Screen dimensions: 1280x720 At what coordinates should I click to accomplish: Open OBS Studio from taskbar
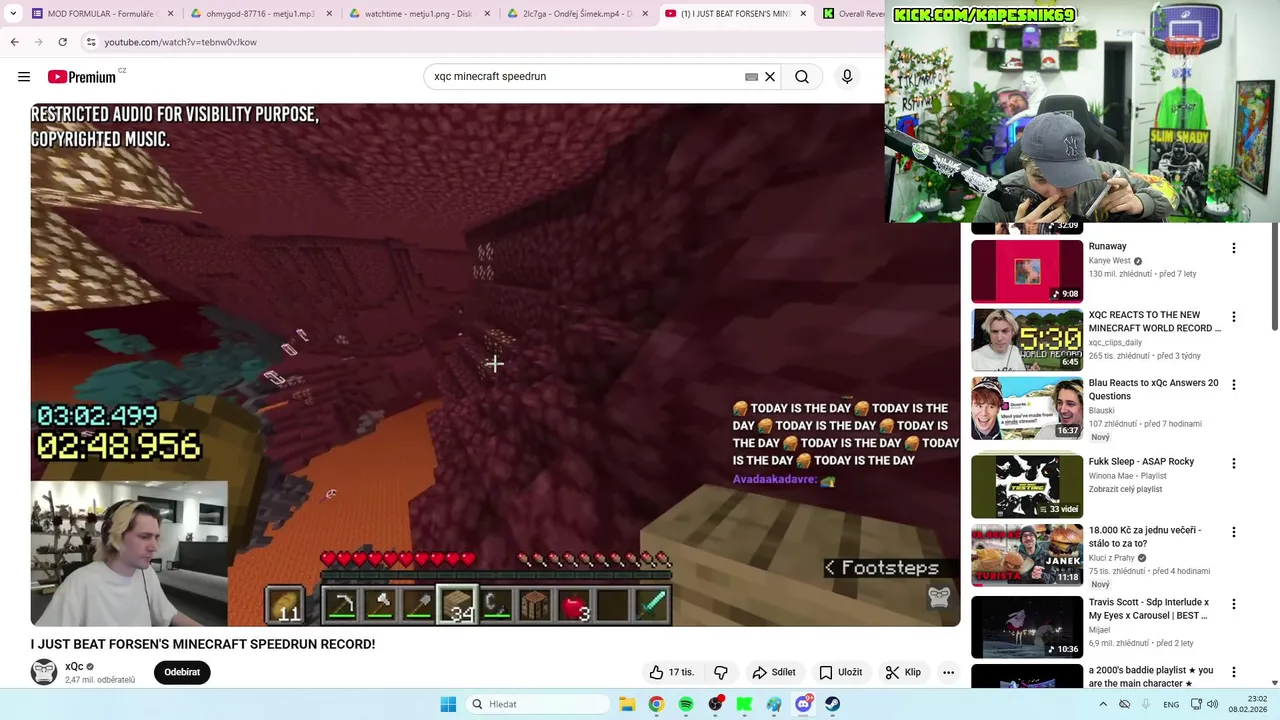(x=715, y=704)
